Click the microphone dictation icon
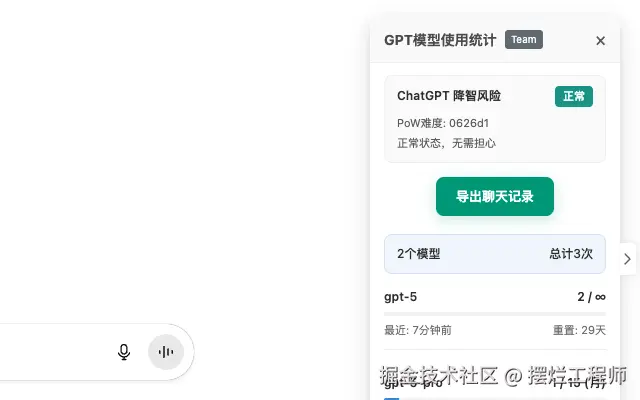 [x=124, y=352]
